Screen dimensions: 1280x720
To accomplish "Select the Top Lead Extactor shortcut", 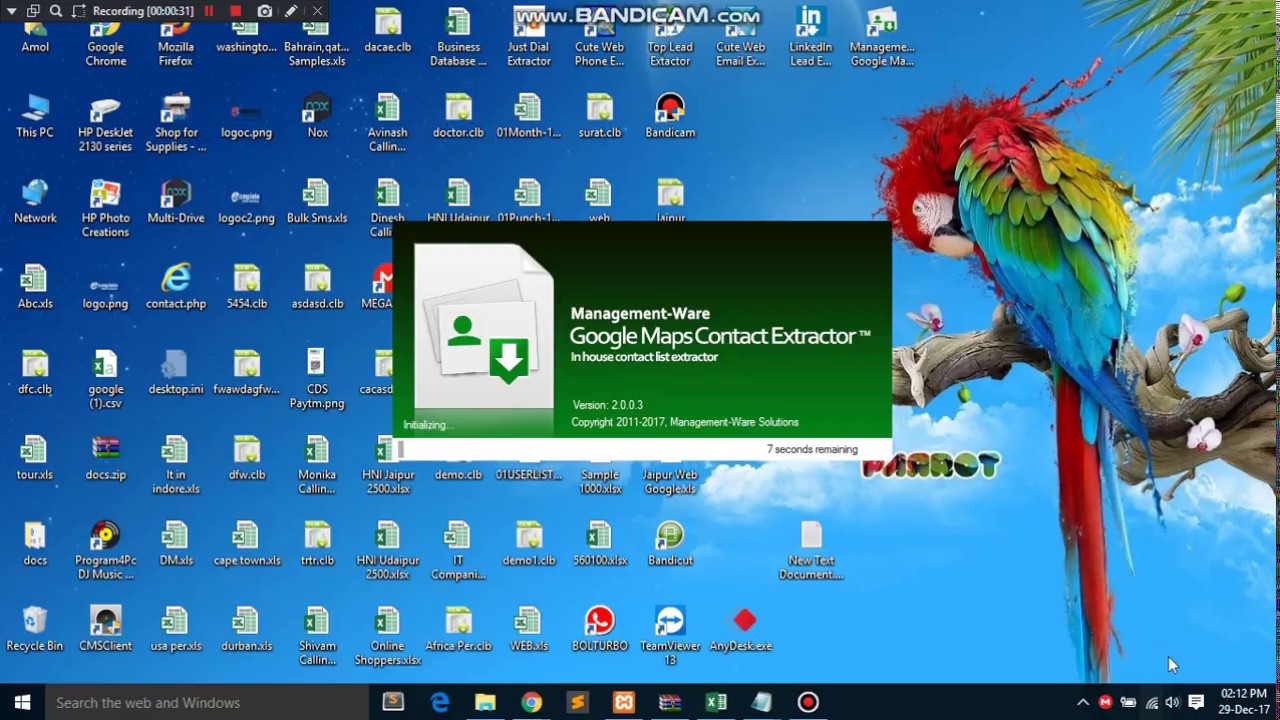I will (670, 38).
